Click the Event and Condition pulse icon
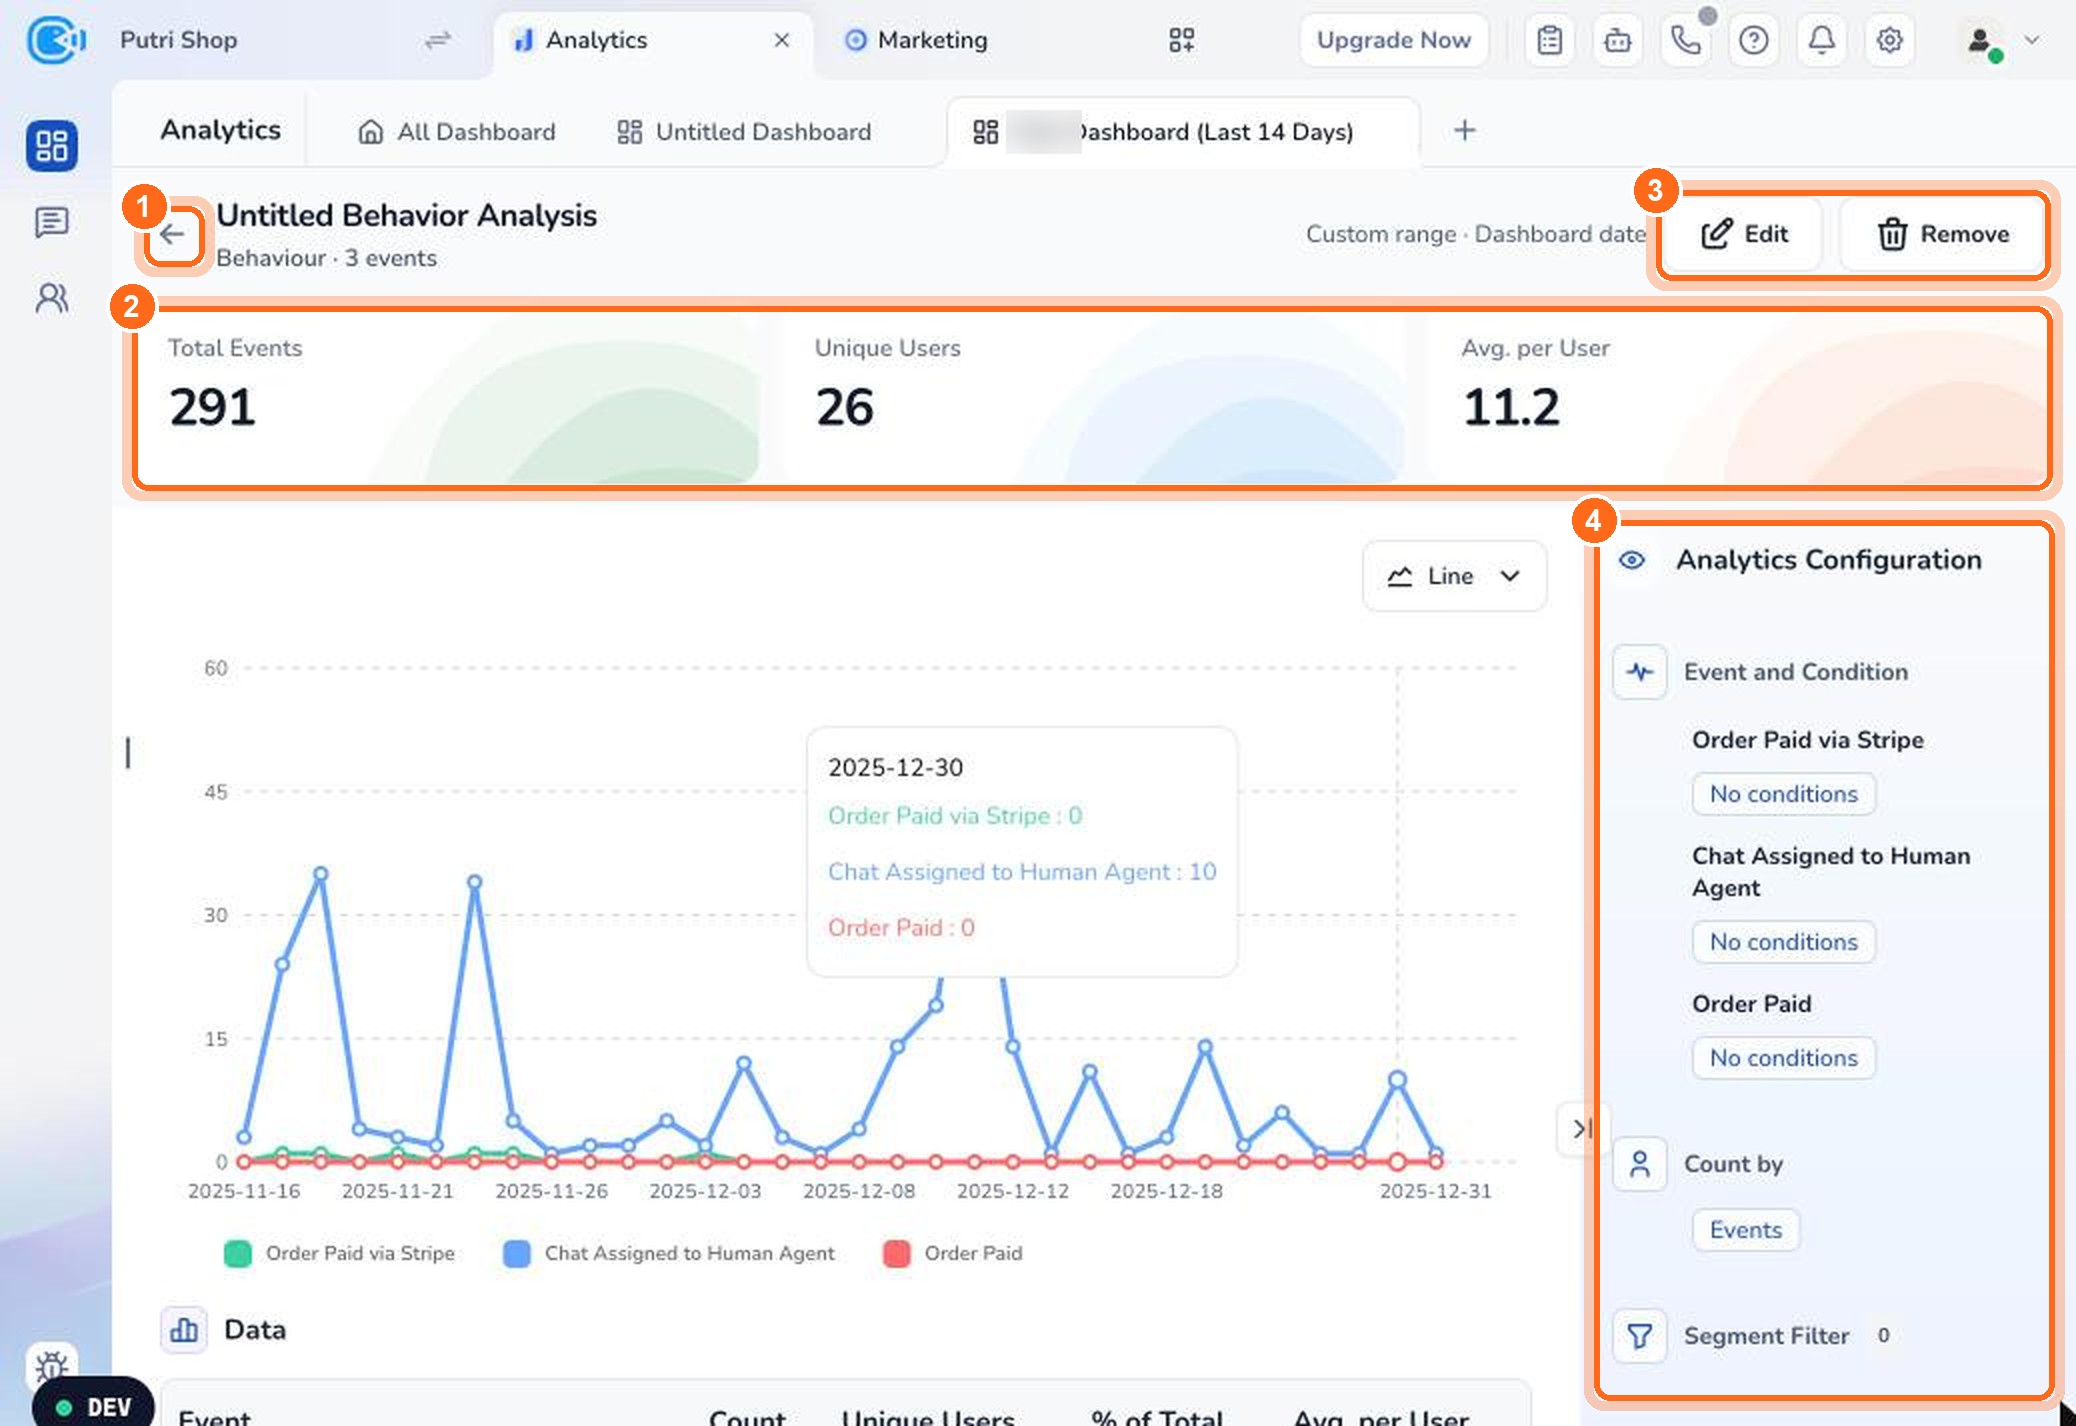The height and width of the screenshot is (1426, 2076). (x=1639, y=671)
